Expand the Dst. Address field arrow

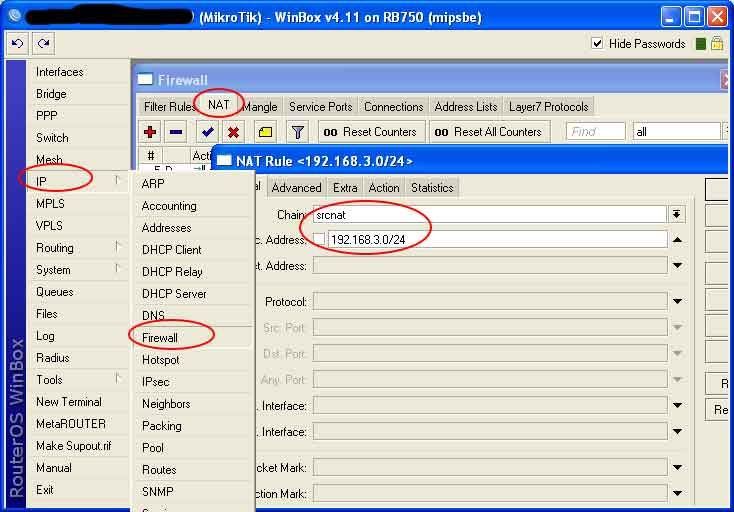pos(677,265)
